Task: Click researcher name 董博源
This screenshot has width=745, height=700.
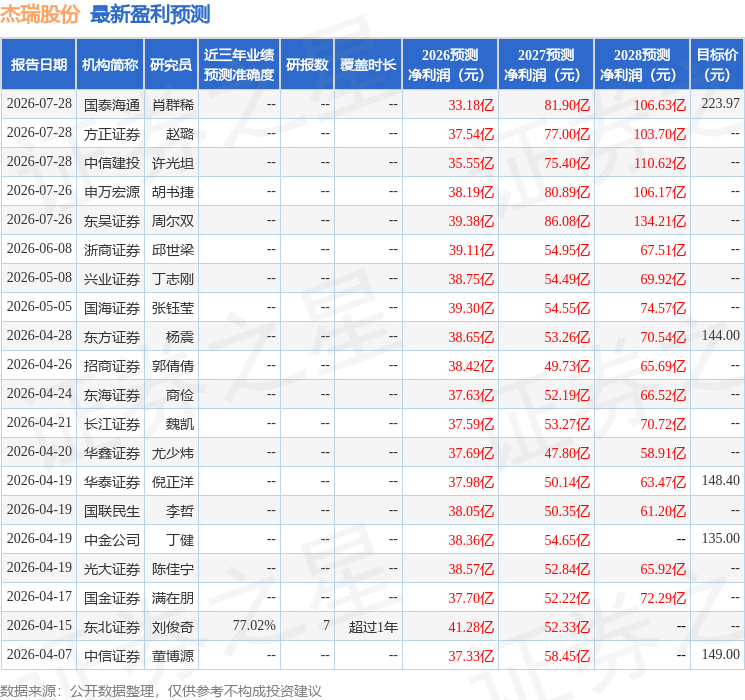Action: (x=173, y=656)
